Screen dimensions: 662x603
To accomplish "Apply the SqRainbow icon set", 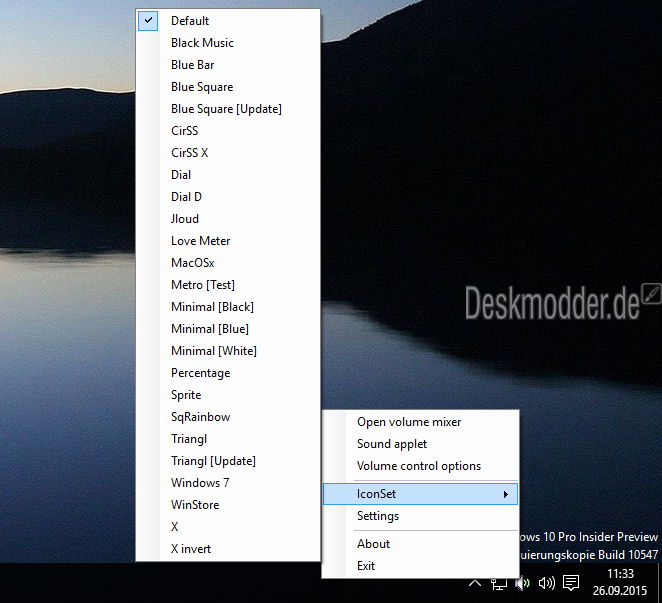I will pos(200,417).
